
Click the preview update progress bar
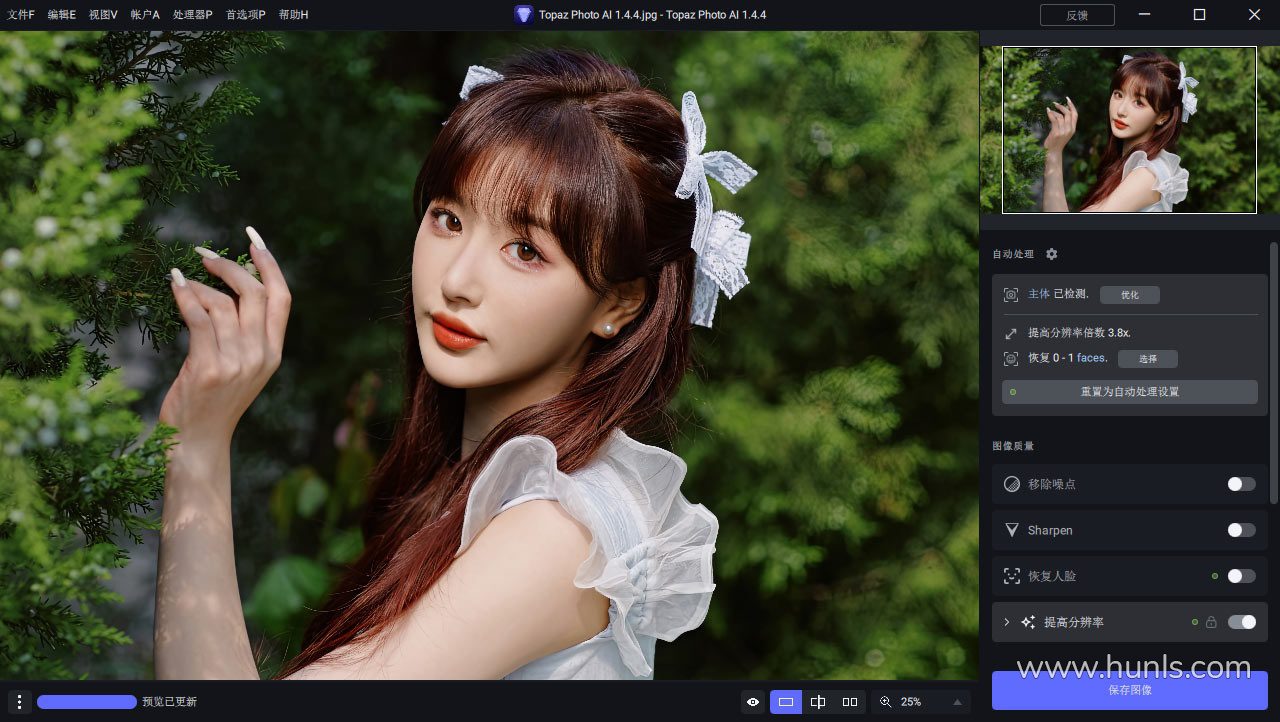click(87, 702)
